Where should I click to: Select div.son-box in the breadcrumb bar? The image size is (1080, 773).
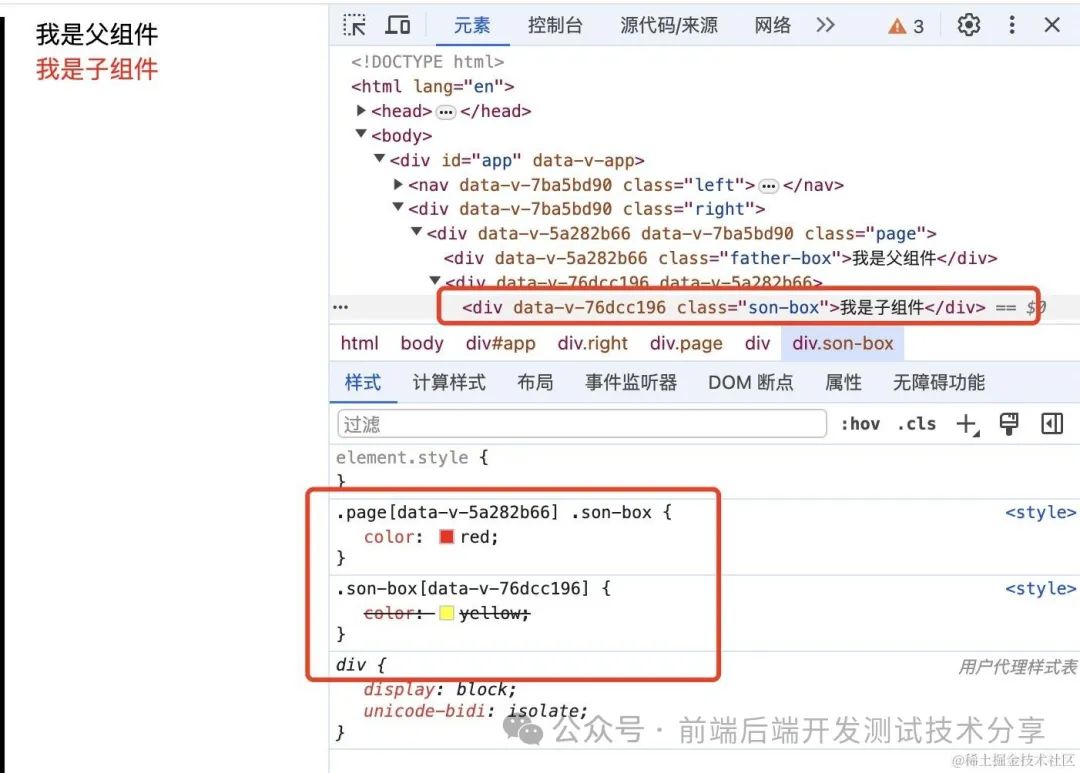[x=842, y=342]
